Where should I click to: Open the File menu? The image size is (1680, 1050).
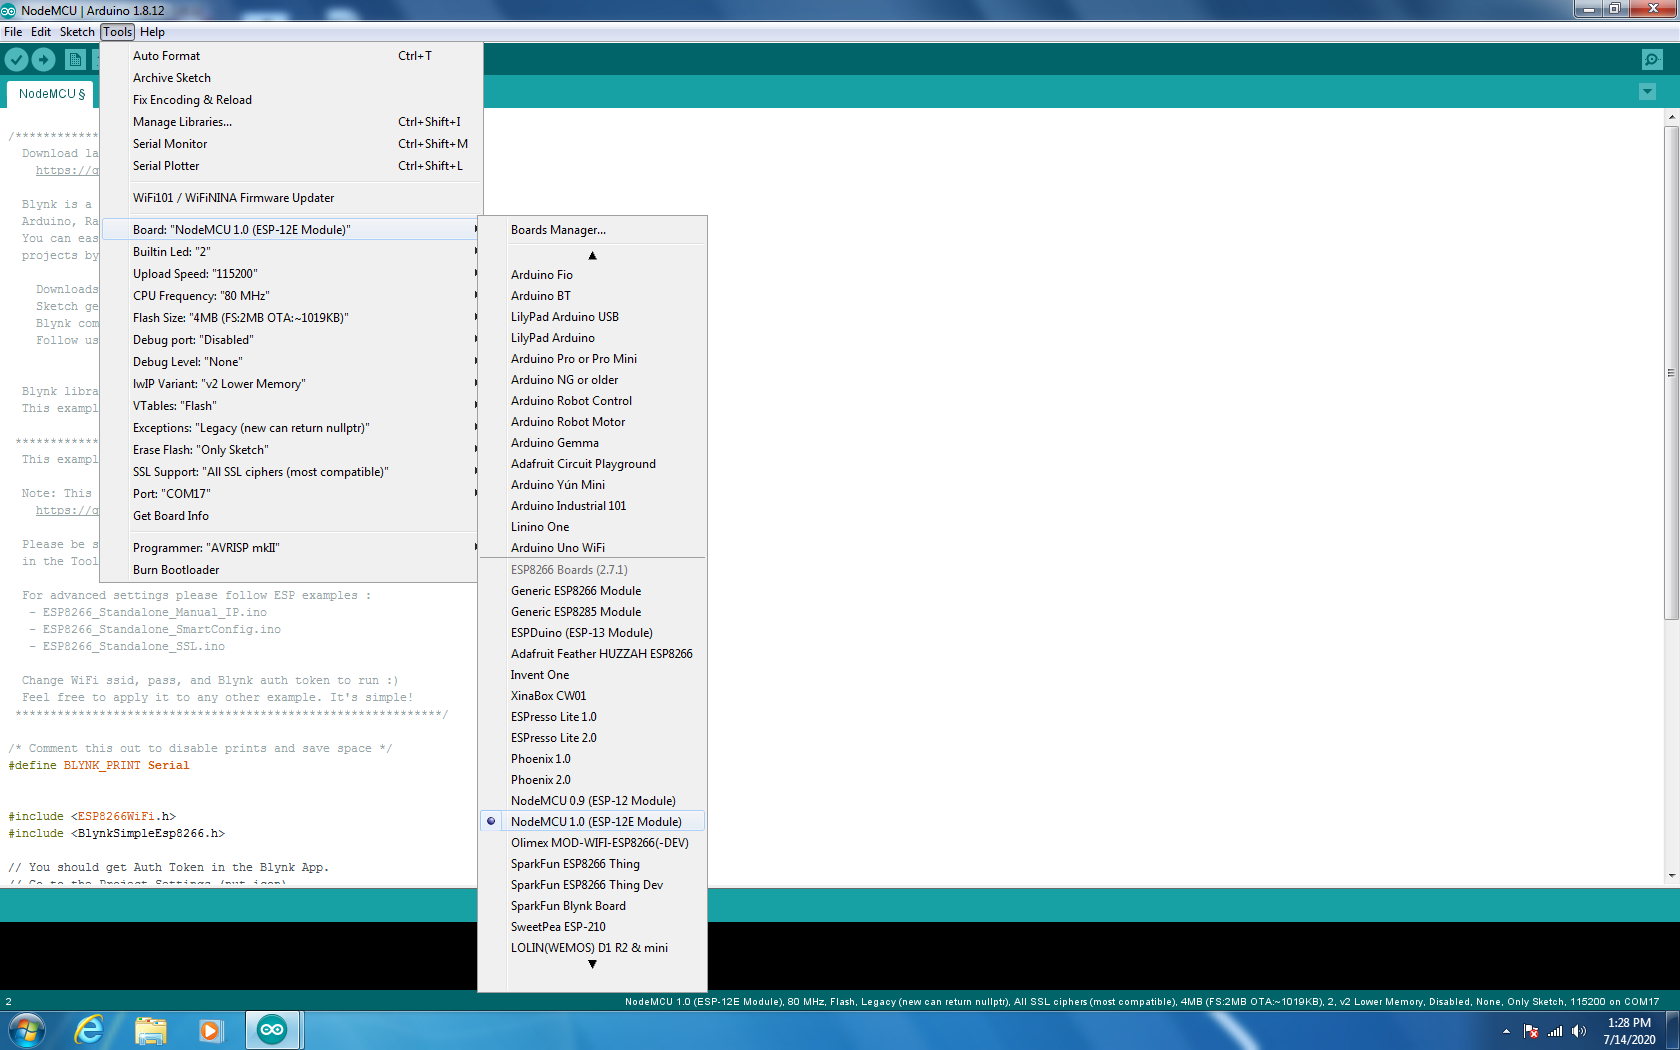(13, 32)
